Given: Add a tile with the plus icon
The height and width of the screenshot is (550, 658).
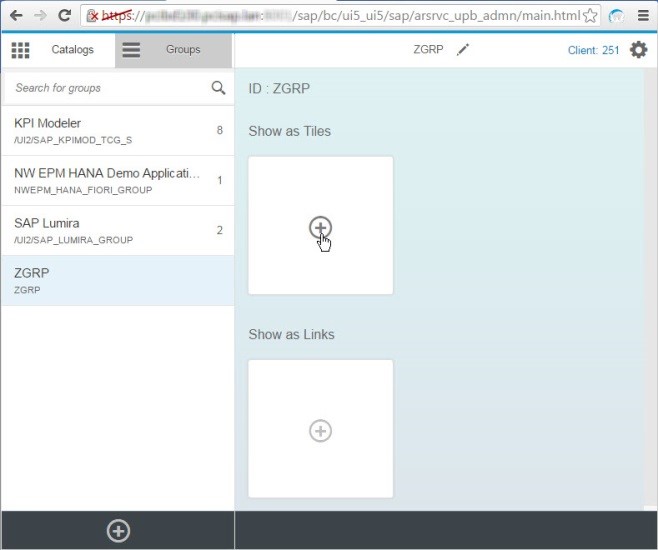Looking at the screenshot, I should click(x=320, y=227).
